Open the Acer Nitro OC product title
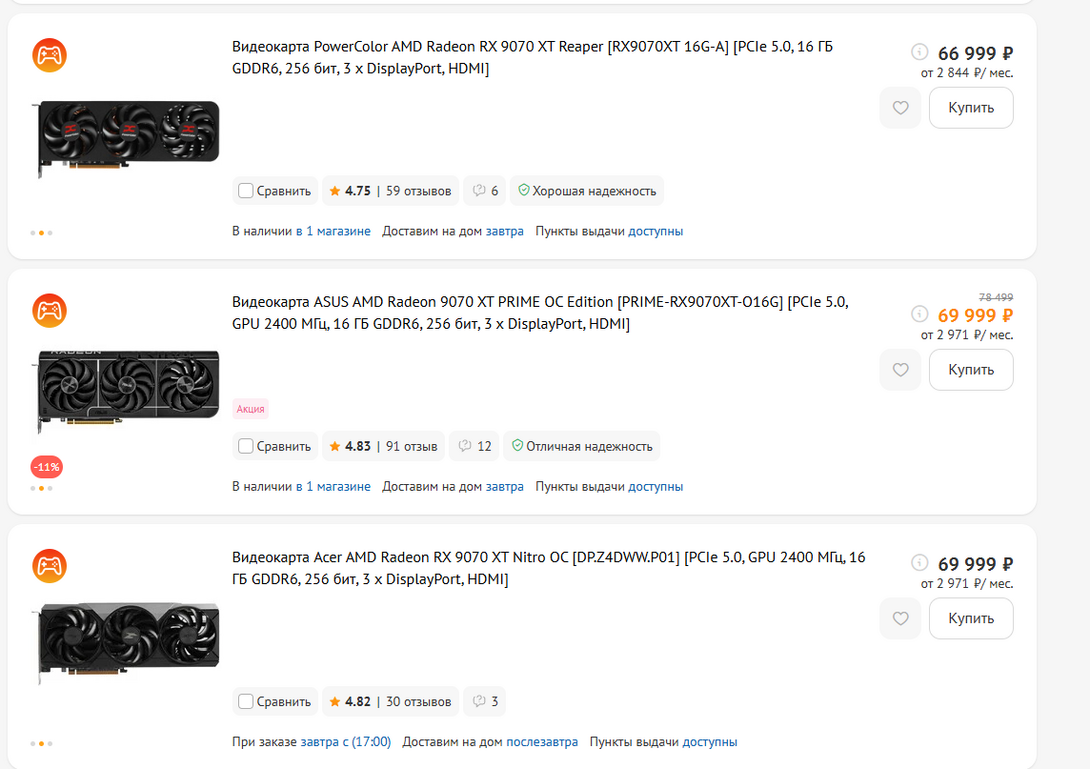Image resolution: width=1090 pixels, height=769 pixels. click(x=548, y=568)
